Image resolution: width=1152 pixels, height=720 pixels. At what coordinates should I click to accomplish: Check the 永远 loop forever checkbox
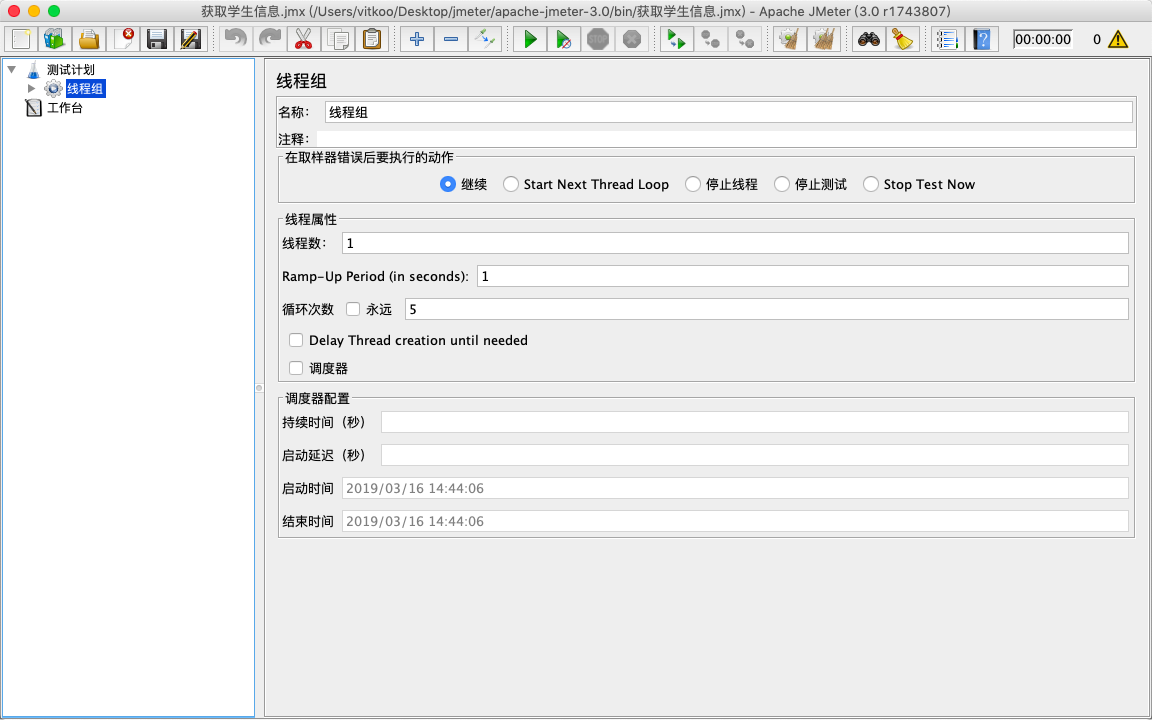point(353,309)
